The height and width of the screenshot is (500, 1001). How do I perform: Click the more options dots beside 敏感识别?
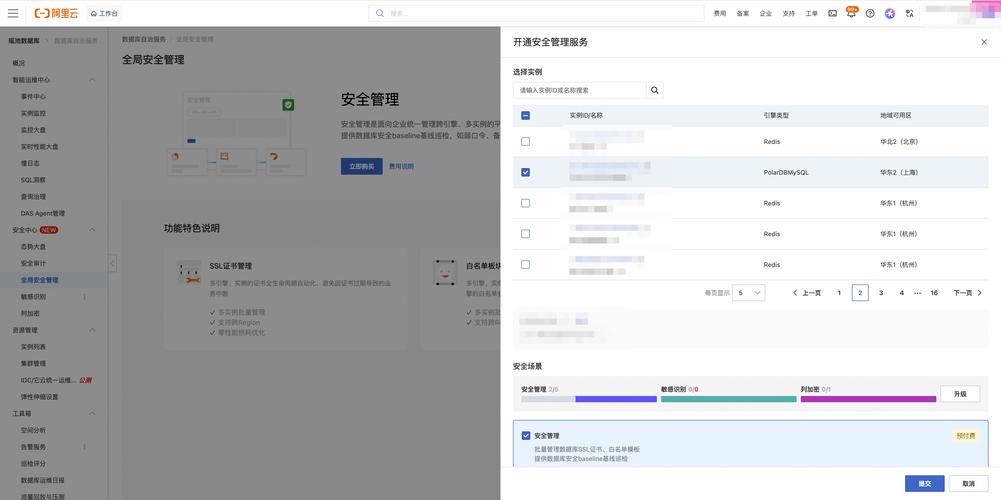tap(84, 297)
